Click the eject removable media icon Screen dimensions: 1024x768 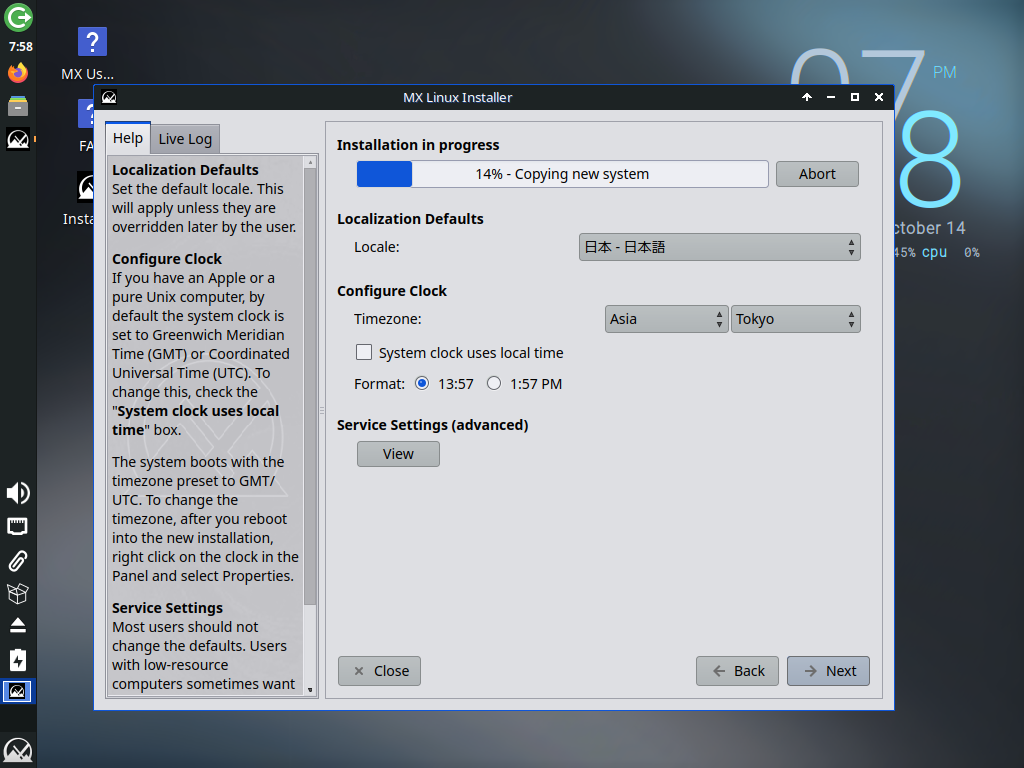click(18, 626)
